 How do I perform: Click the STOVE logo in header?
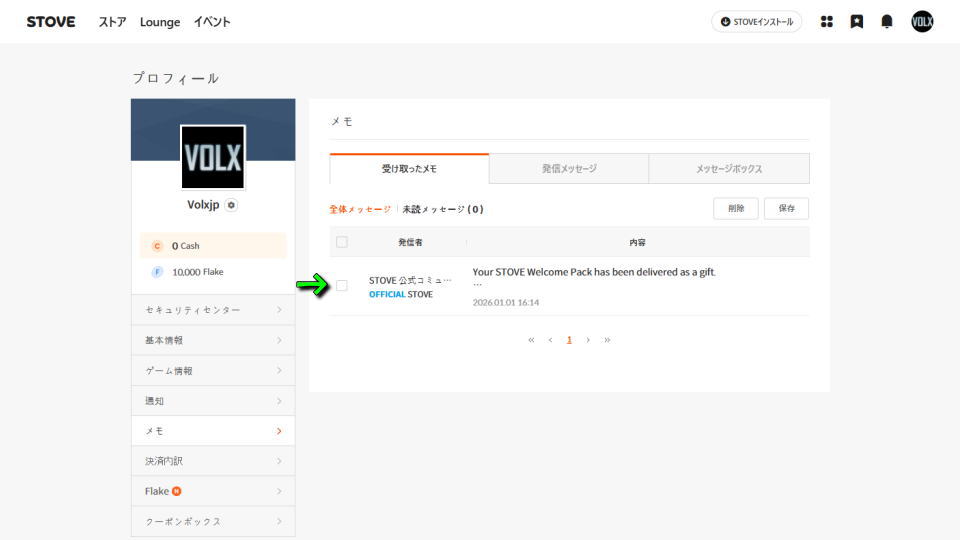51,22
